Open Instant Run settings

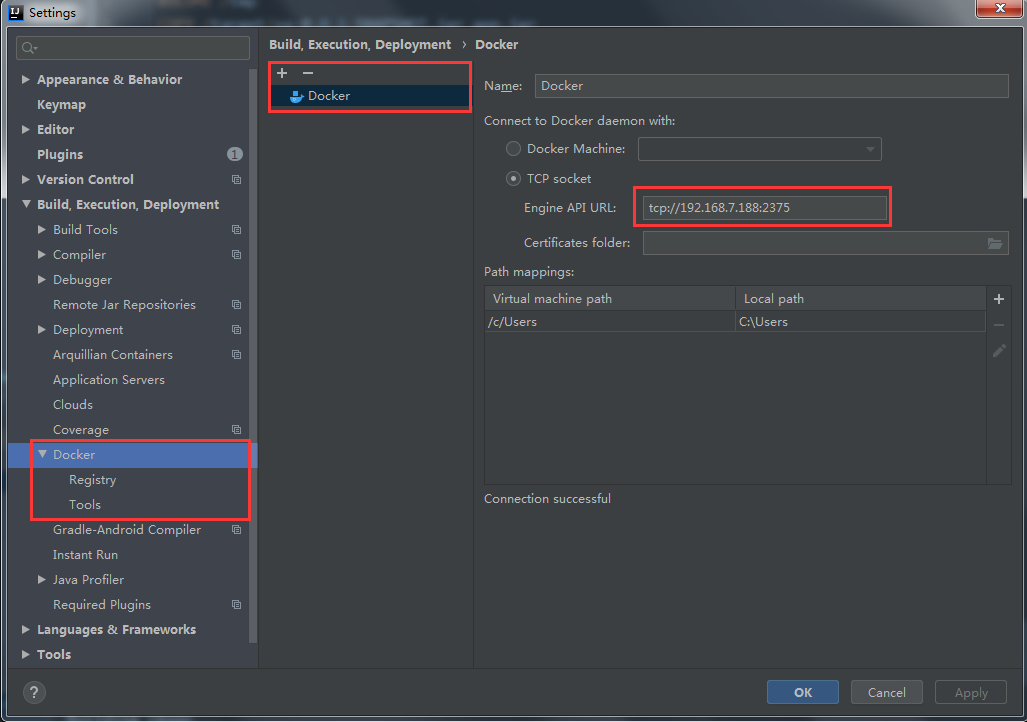85,555
